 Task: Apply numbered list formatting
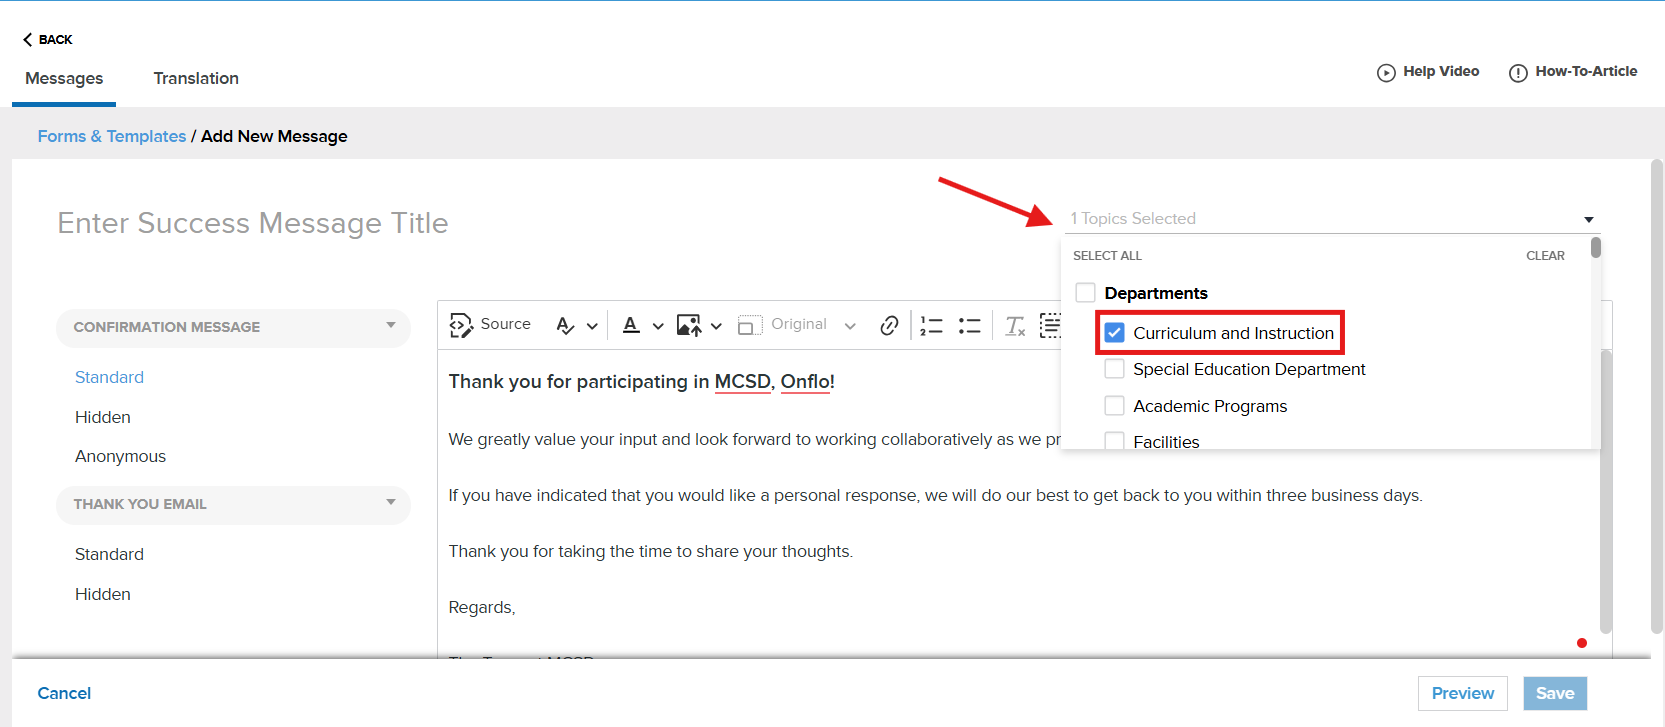(931, 325)
